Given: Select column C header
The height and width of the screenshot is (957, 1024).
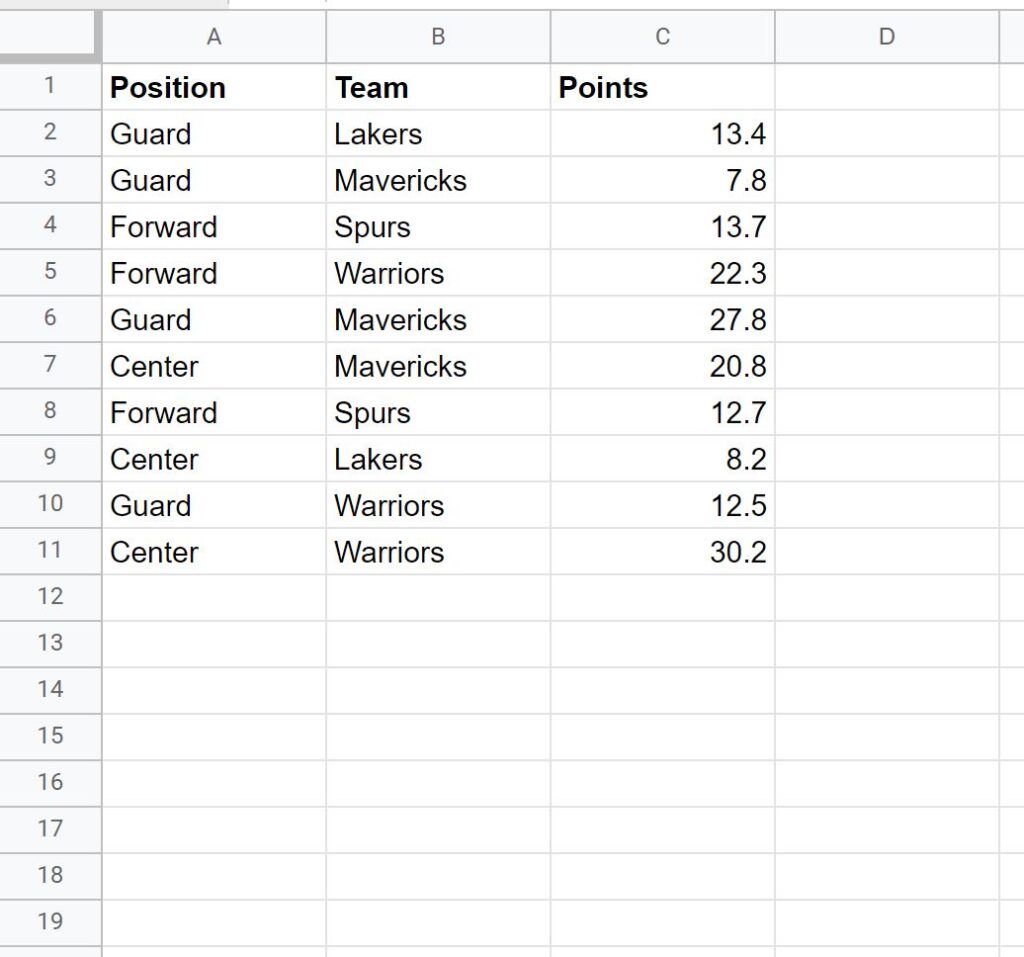Looking at the screenshot, I should [x=662, y=37].
